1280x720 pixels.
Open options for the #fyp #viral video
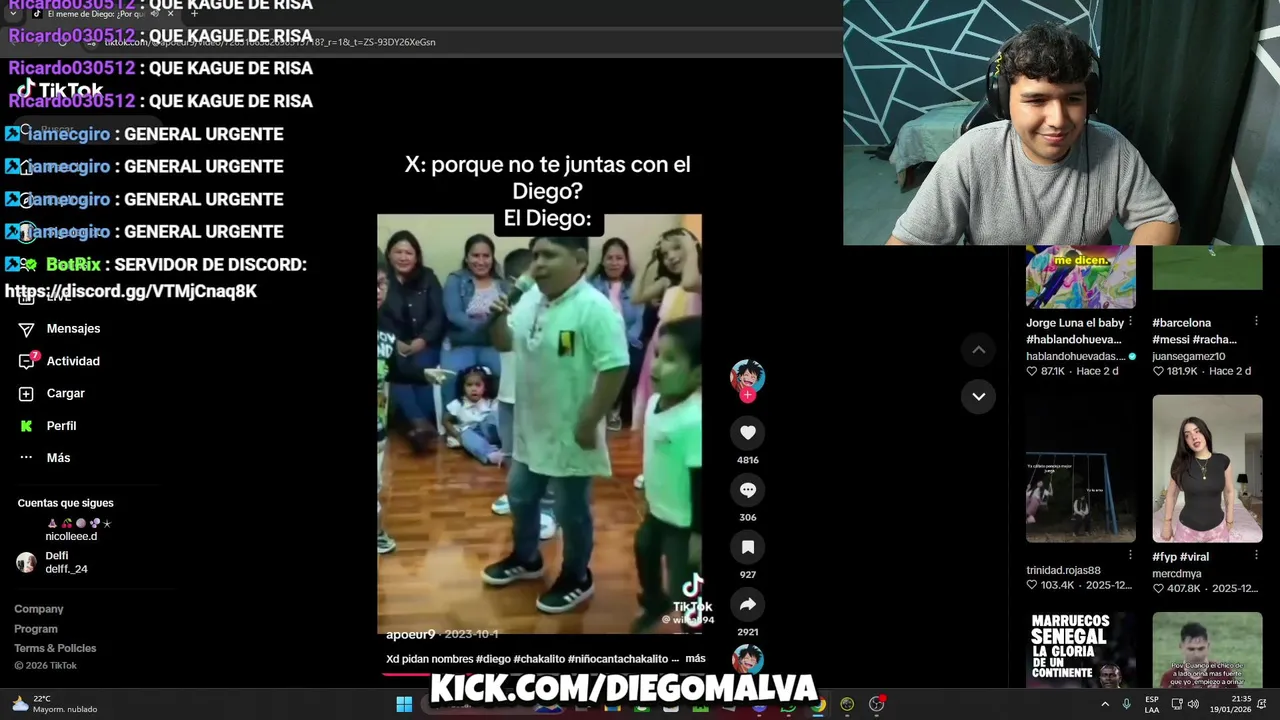pyautogui.click(x=1257, y=555)
